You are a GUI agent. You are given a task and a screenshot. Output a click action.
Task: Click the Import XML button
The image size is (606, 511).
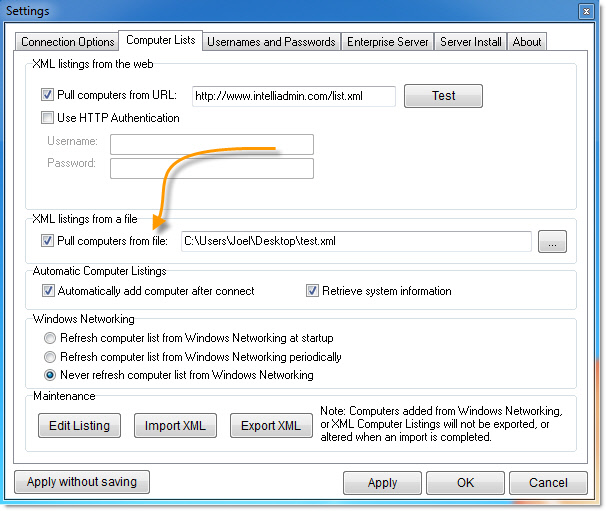[x=175, y=426]
